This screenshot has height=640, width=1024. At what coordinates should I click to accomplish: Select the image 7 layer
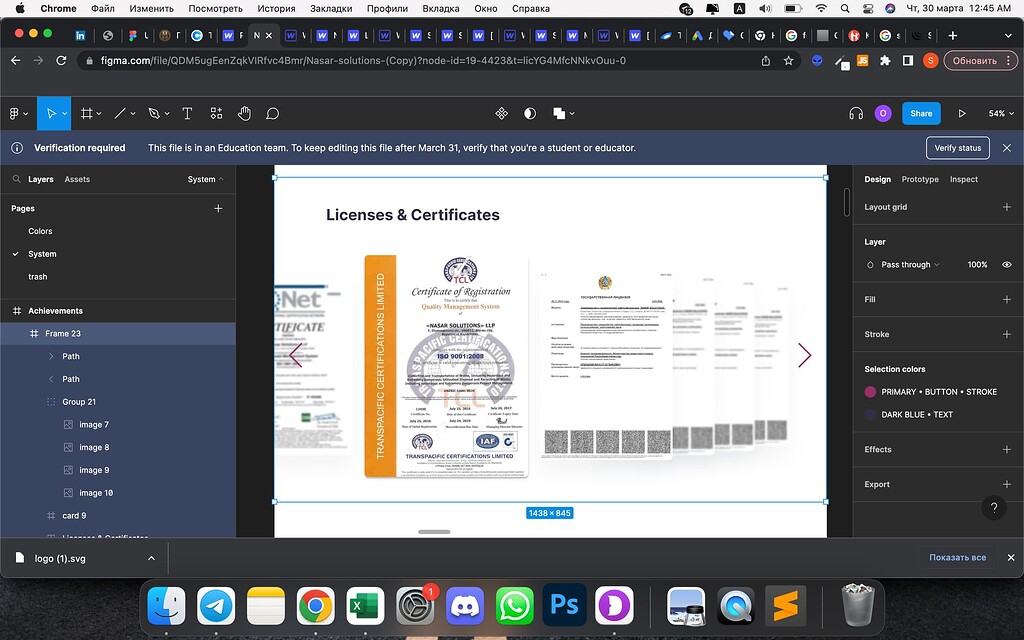94,425
